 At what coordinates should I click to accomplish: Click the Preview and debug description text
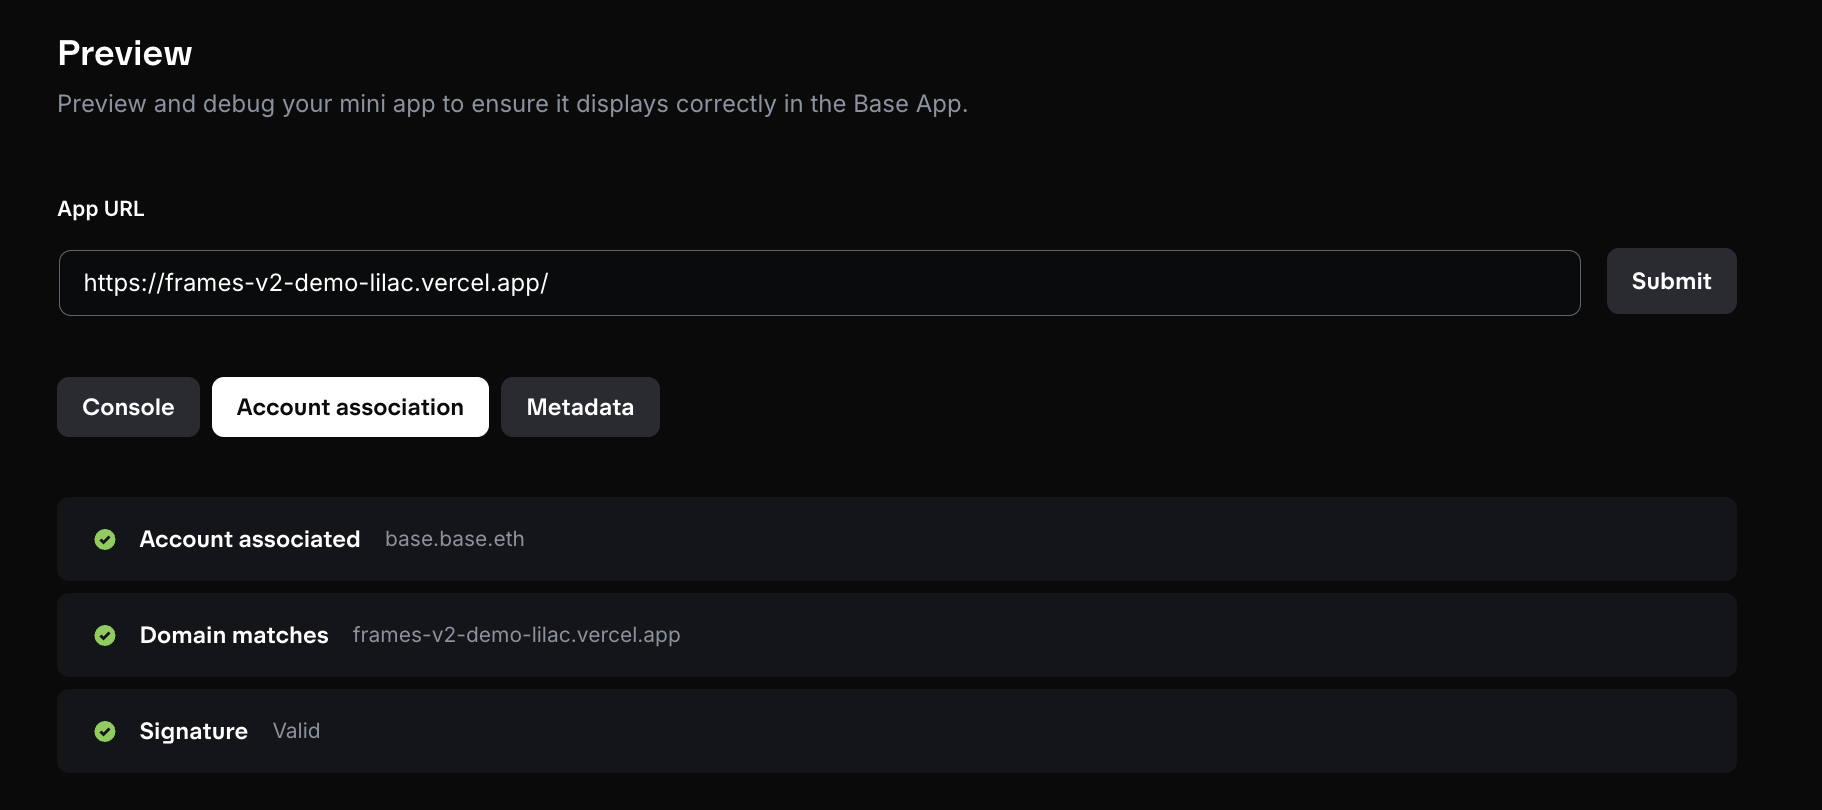point(512,104)
